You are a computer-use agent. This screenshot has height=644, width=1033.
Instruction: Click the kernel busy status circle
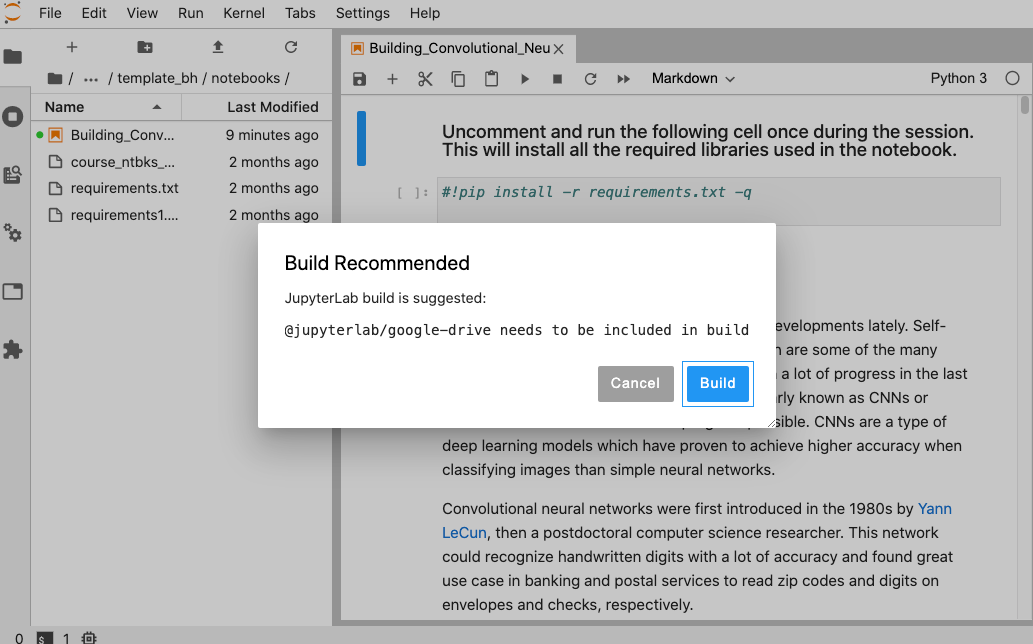point(1012,77)
